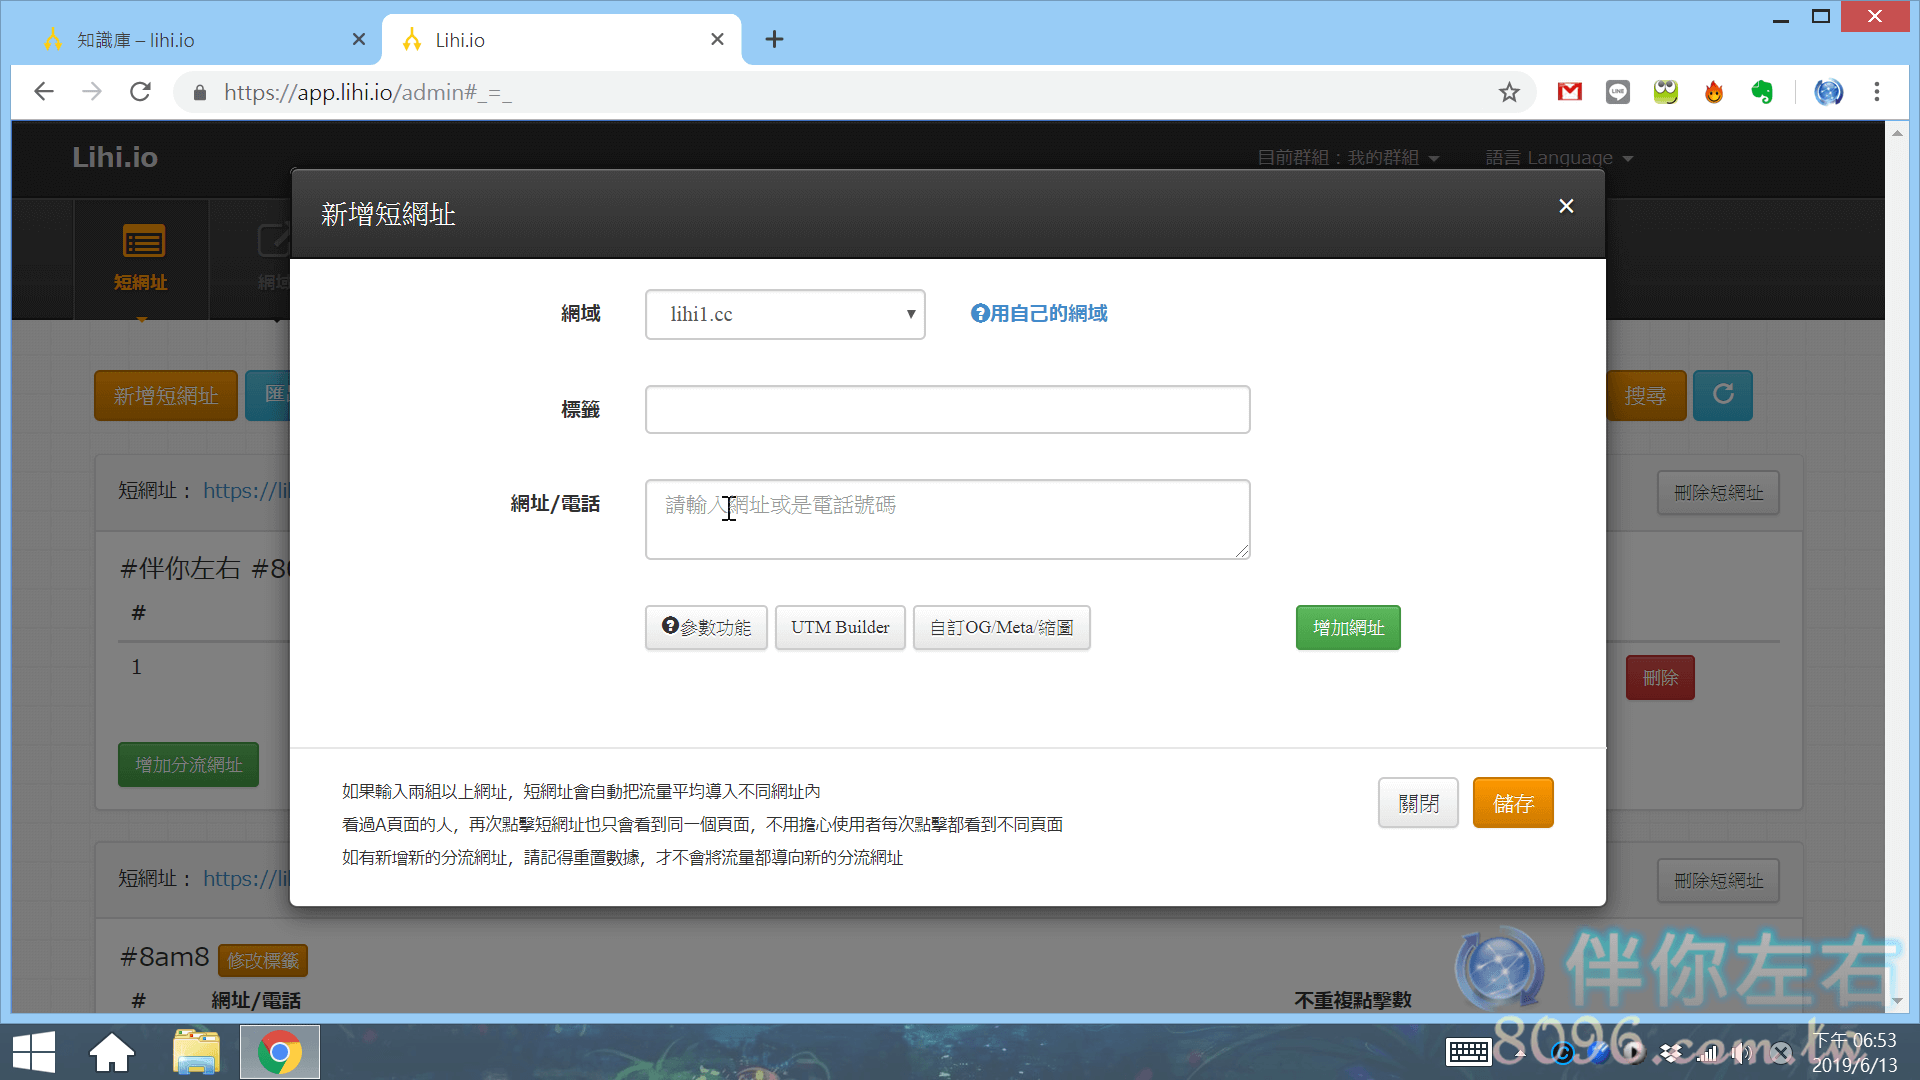
Task: Open File Explorer from taskbar
Action: tap(196, 1053)
